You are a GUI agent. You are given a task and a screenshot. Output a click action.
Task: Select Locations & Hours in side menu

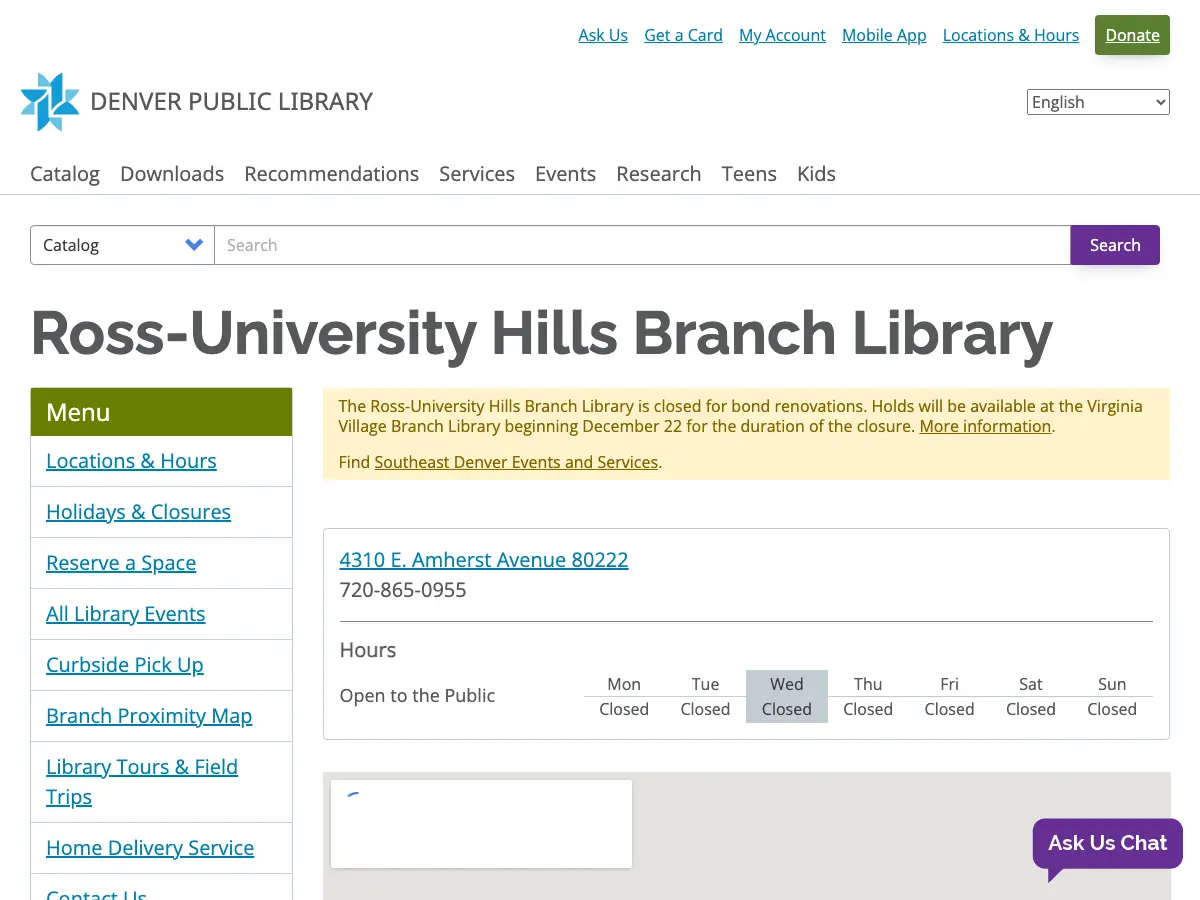click(x=131, y=461)
